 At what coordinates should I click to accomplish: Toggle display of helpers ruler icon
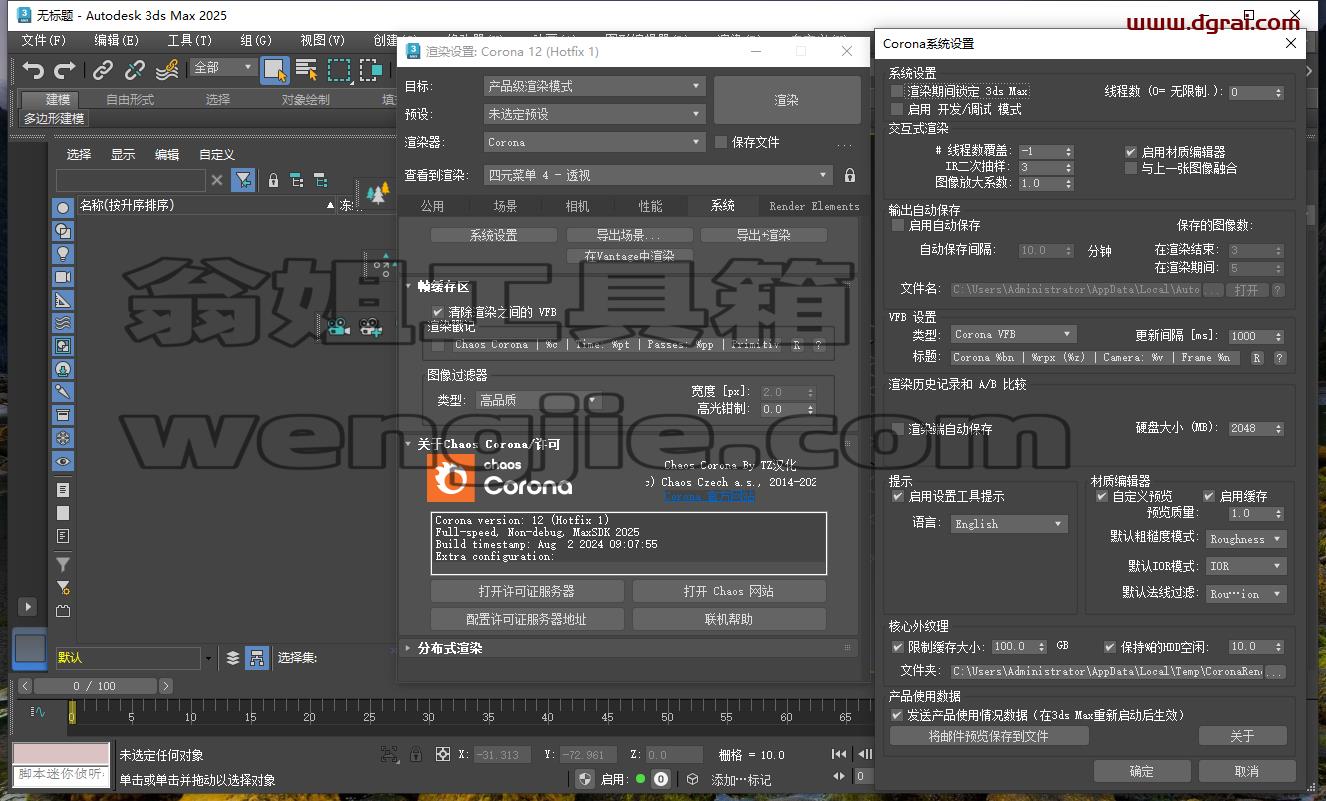pyautogui.click(x=63, y=300)
